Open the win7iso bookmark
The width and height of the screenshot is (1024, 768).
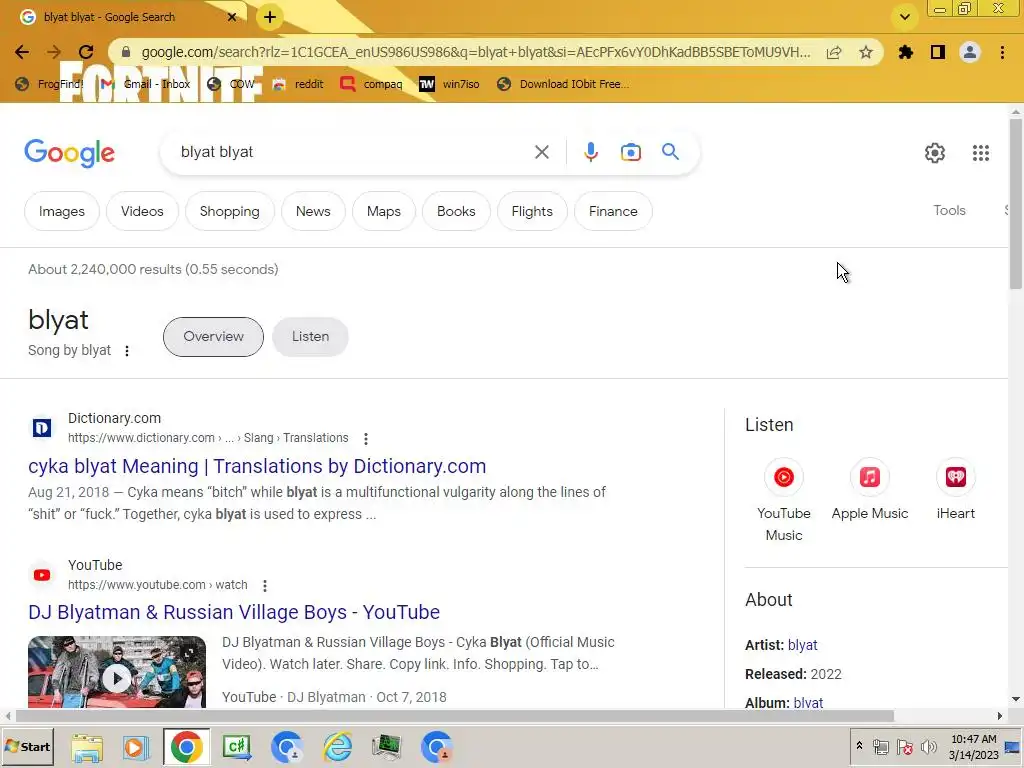(449, 84)
